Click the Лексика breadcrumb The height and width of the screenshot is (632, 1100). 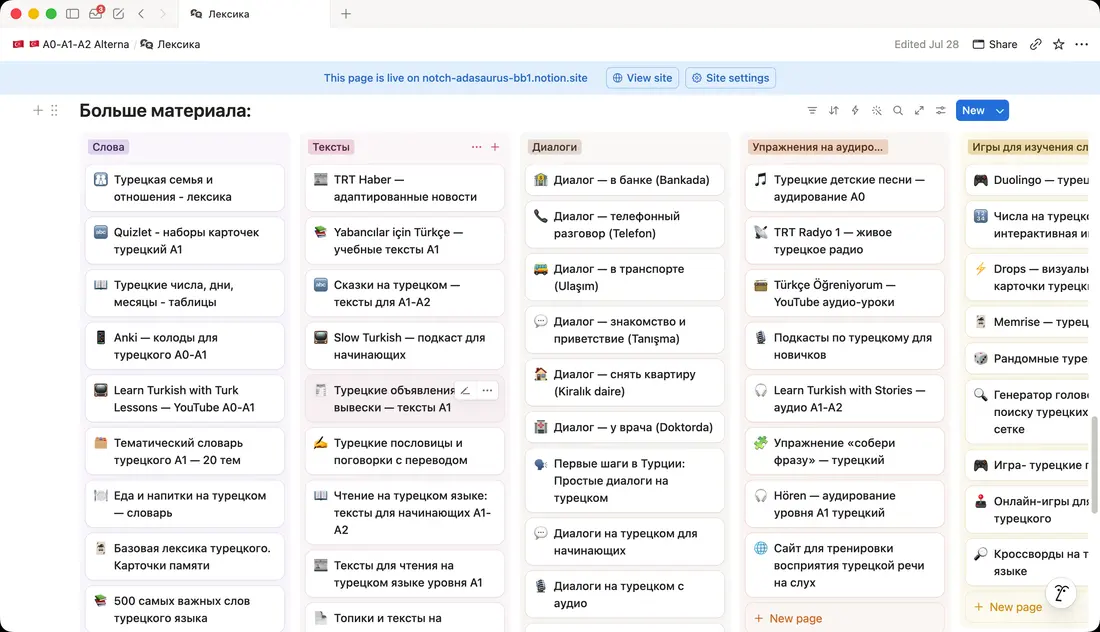coord(170,44)
